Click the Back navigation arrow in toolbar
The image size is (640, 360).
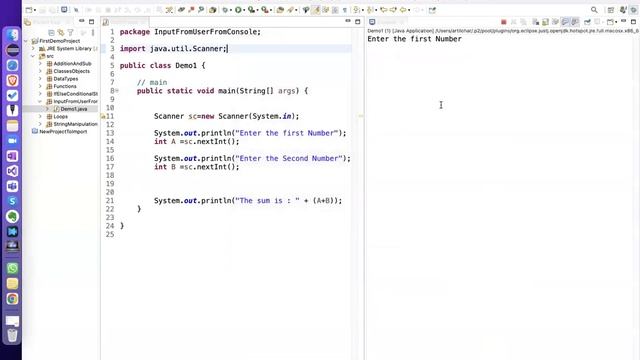tap(403, 10)
